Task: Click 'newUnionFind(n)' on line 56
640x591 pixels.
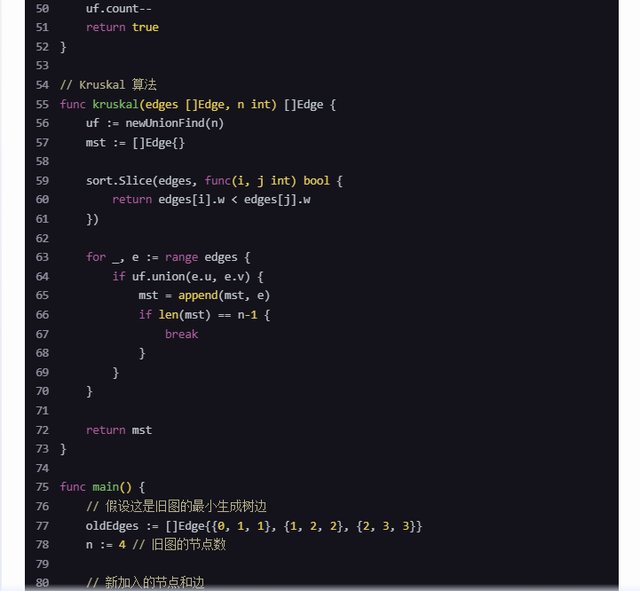Action: tap(175, 123)
